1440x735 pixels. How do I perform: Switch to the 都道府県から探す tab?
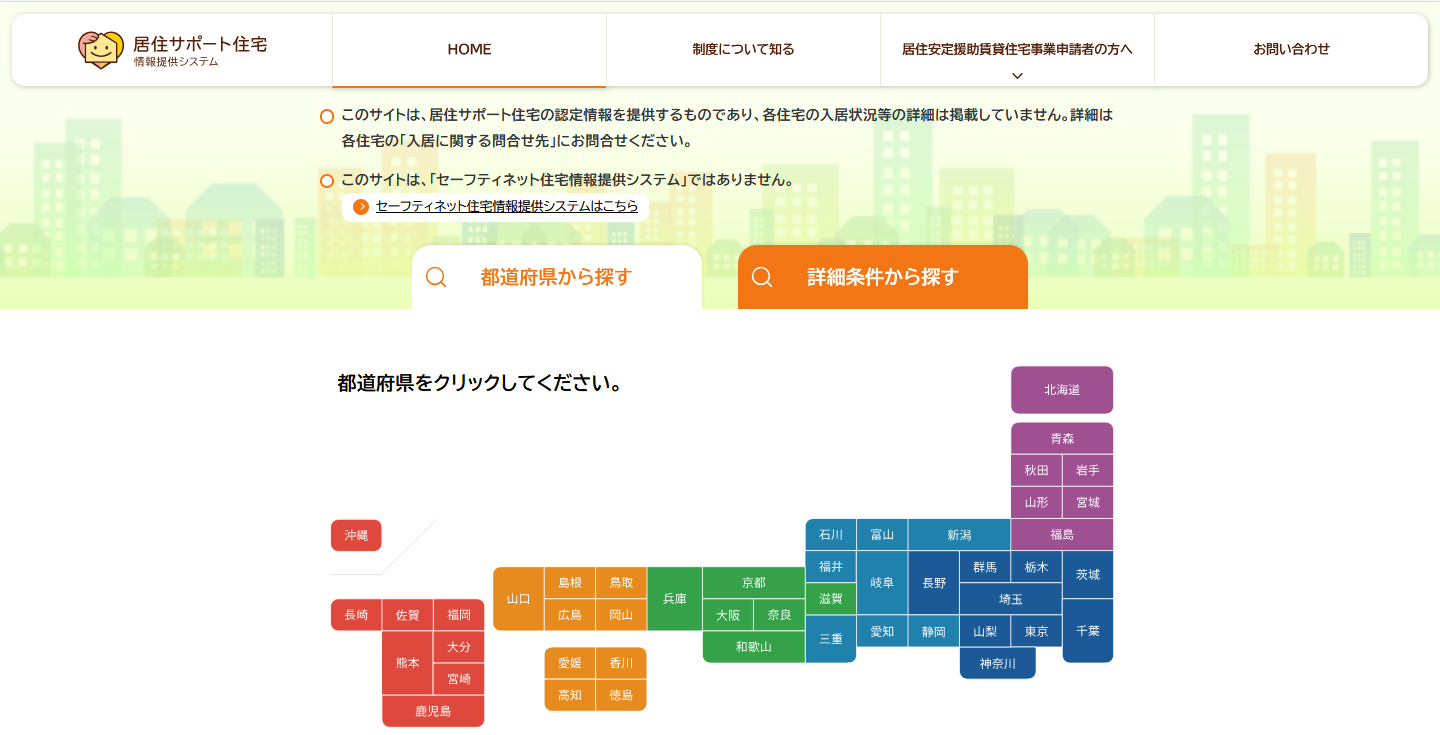point(557,277)
